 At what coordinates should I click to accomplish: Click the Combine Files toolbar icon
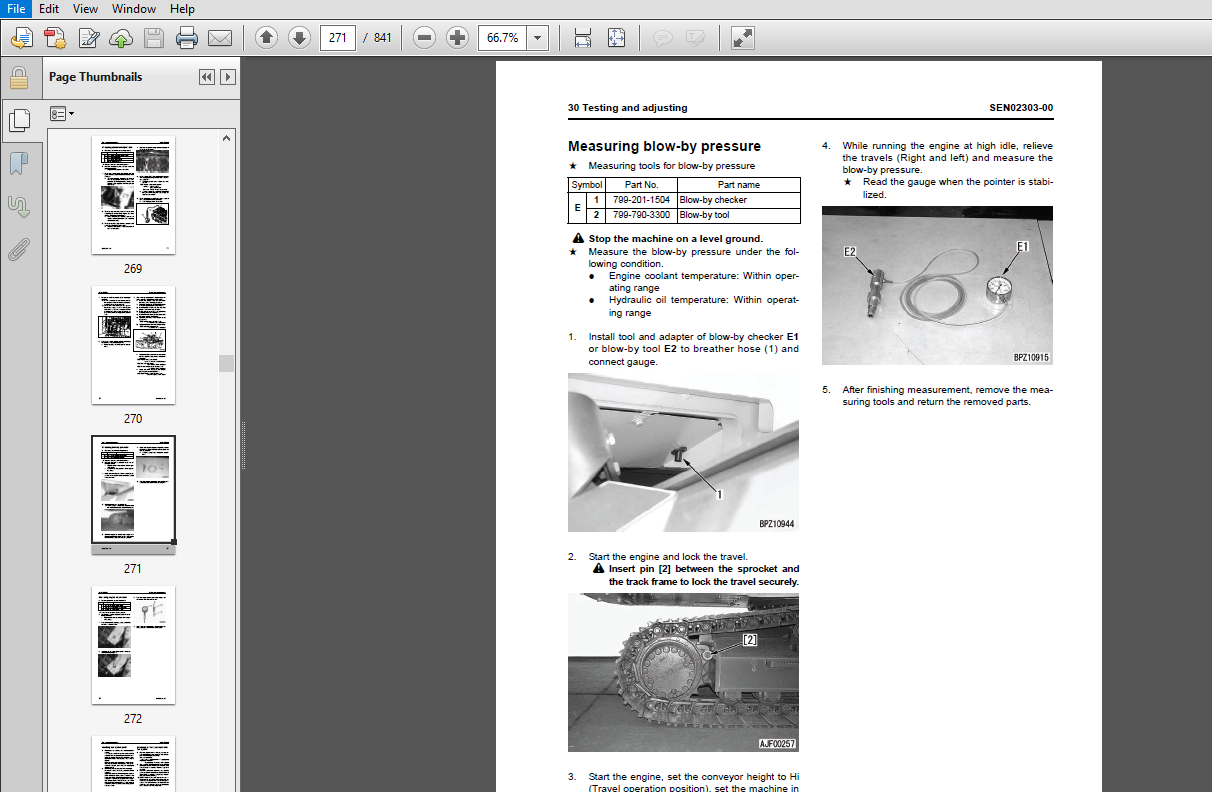pos(55,39)
